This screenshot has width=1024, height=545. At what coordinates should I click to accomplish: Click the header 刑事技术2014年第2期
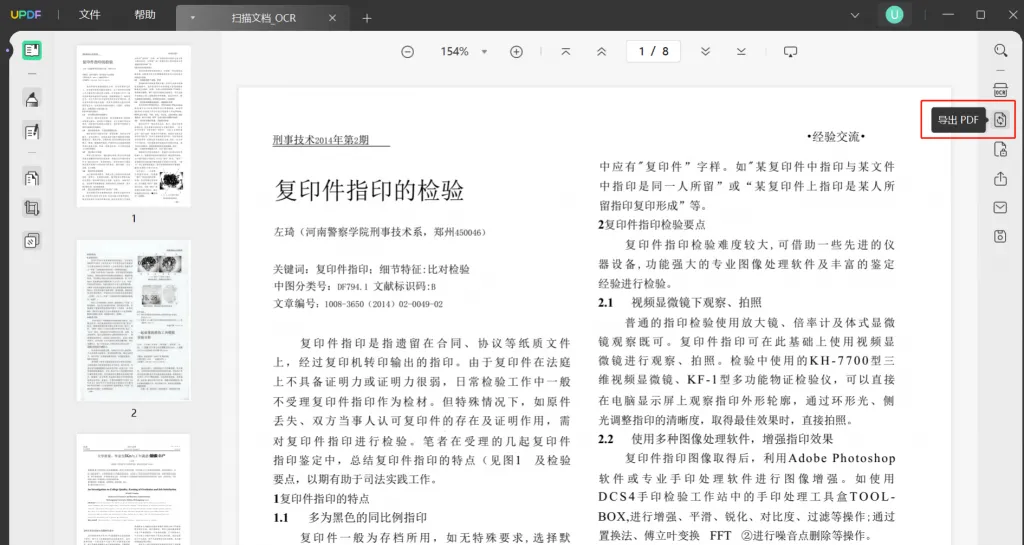(321, 140)
